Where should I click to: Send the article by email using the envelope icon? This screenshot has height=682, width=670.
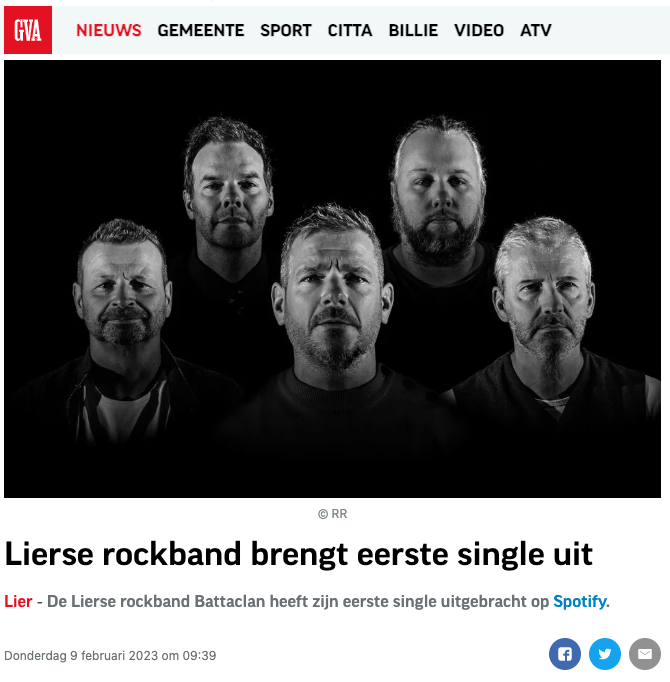pos(644,654)
